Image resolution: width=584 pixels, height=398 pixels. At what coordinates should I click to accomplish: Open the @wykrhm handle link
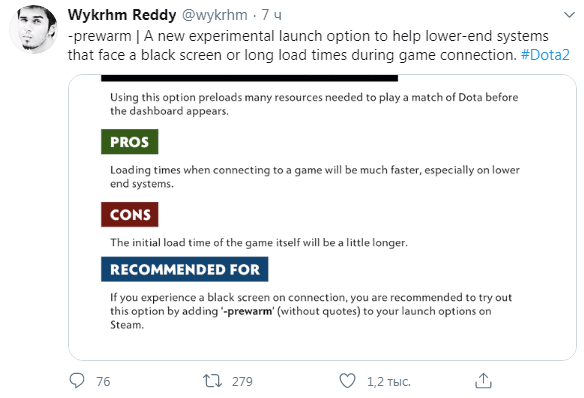coord(215,15)
